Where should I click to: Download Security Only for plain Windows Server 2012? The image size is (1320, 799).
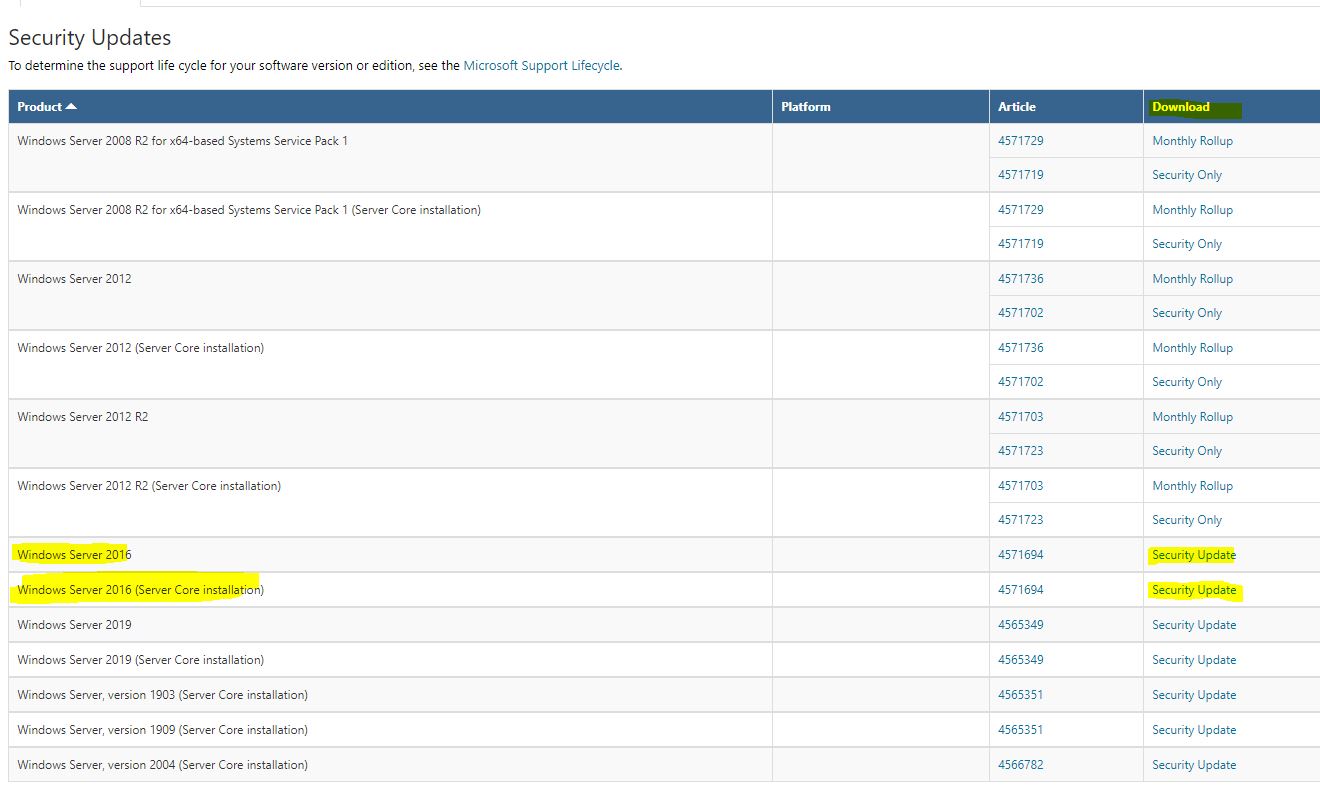tap(1187, 313)
